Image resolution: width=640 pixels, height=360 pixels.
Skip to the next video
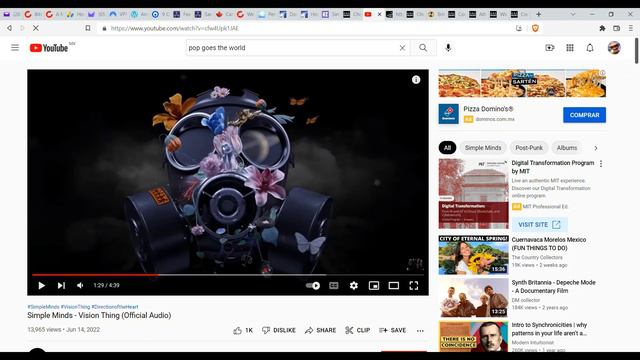pyautogui.click(x=61, y=285)
